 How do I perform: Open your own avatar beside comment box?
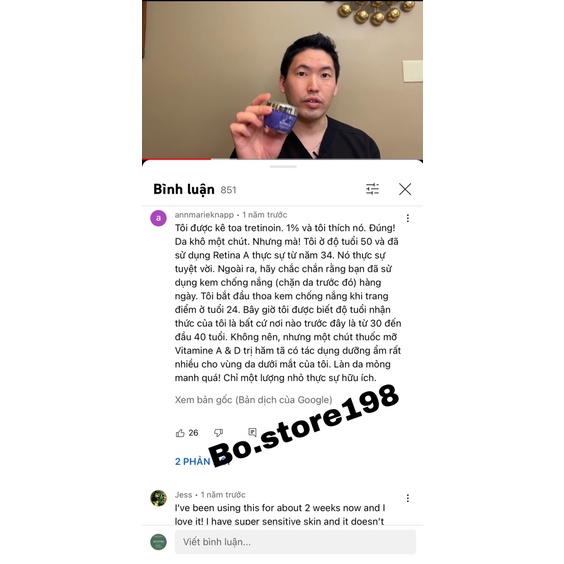pyautogui.click(x=158, y=542)
